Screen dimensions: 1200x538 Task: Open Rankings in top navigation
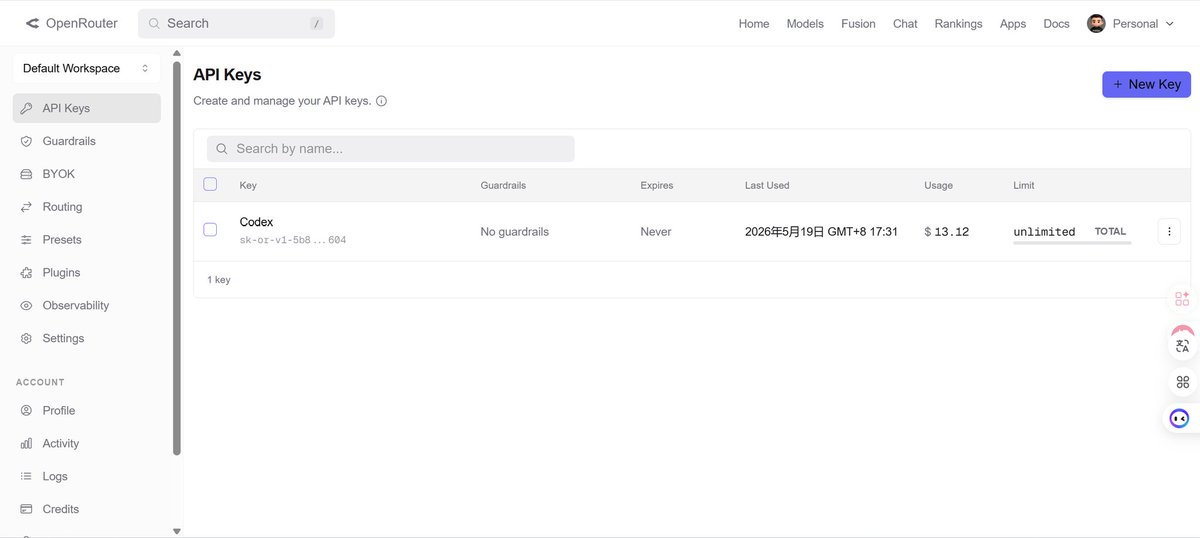point(958,24)
